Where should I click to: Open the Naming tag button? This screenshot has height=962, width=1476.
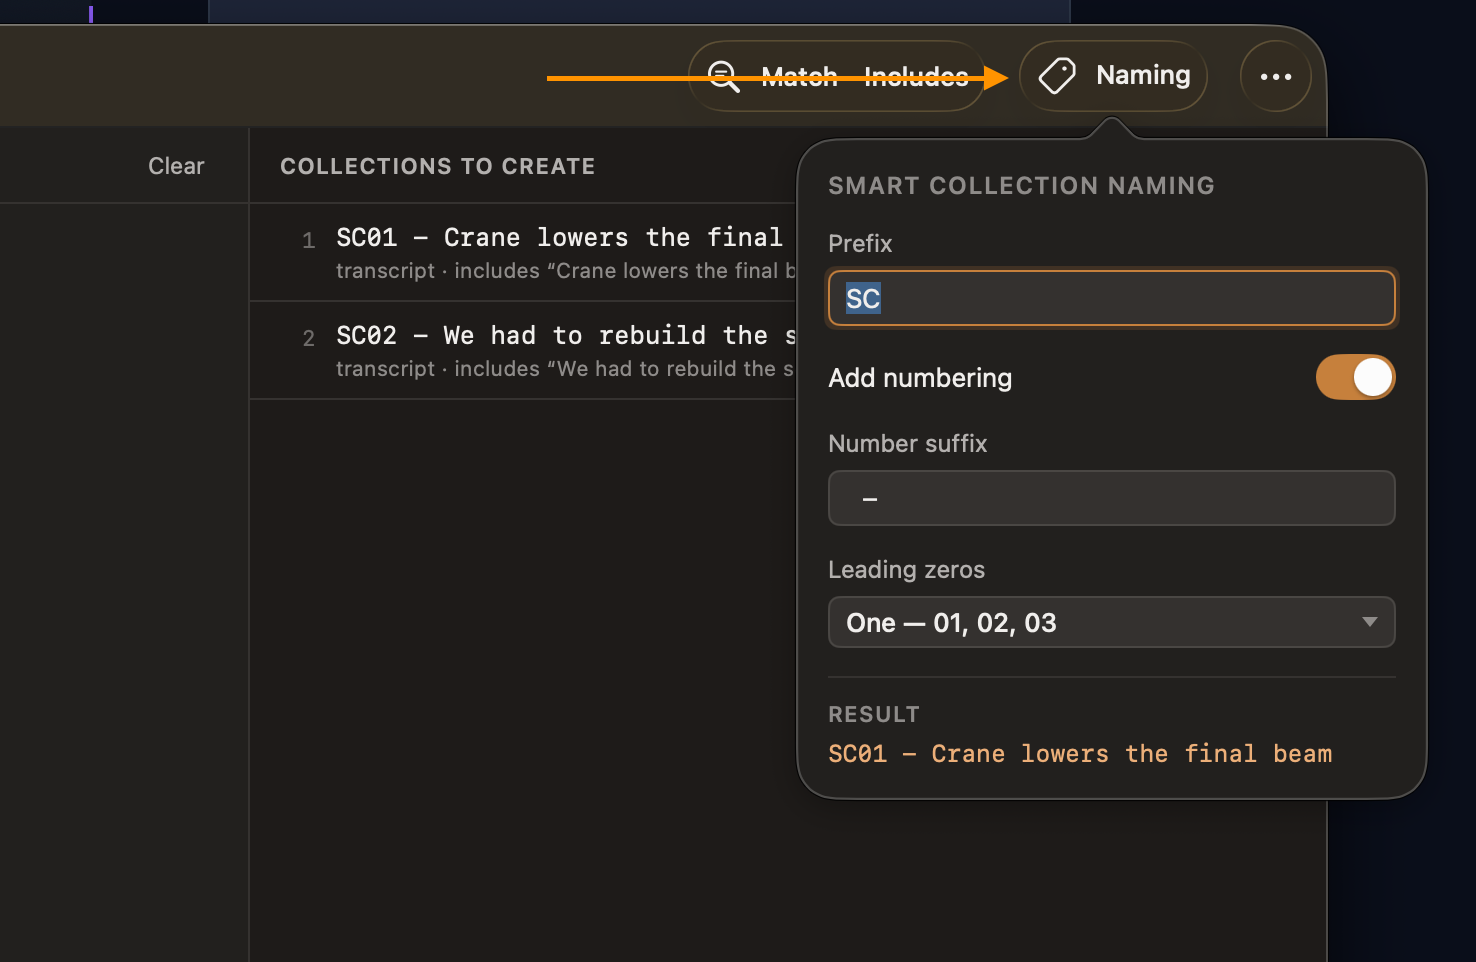point(1113,76)
